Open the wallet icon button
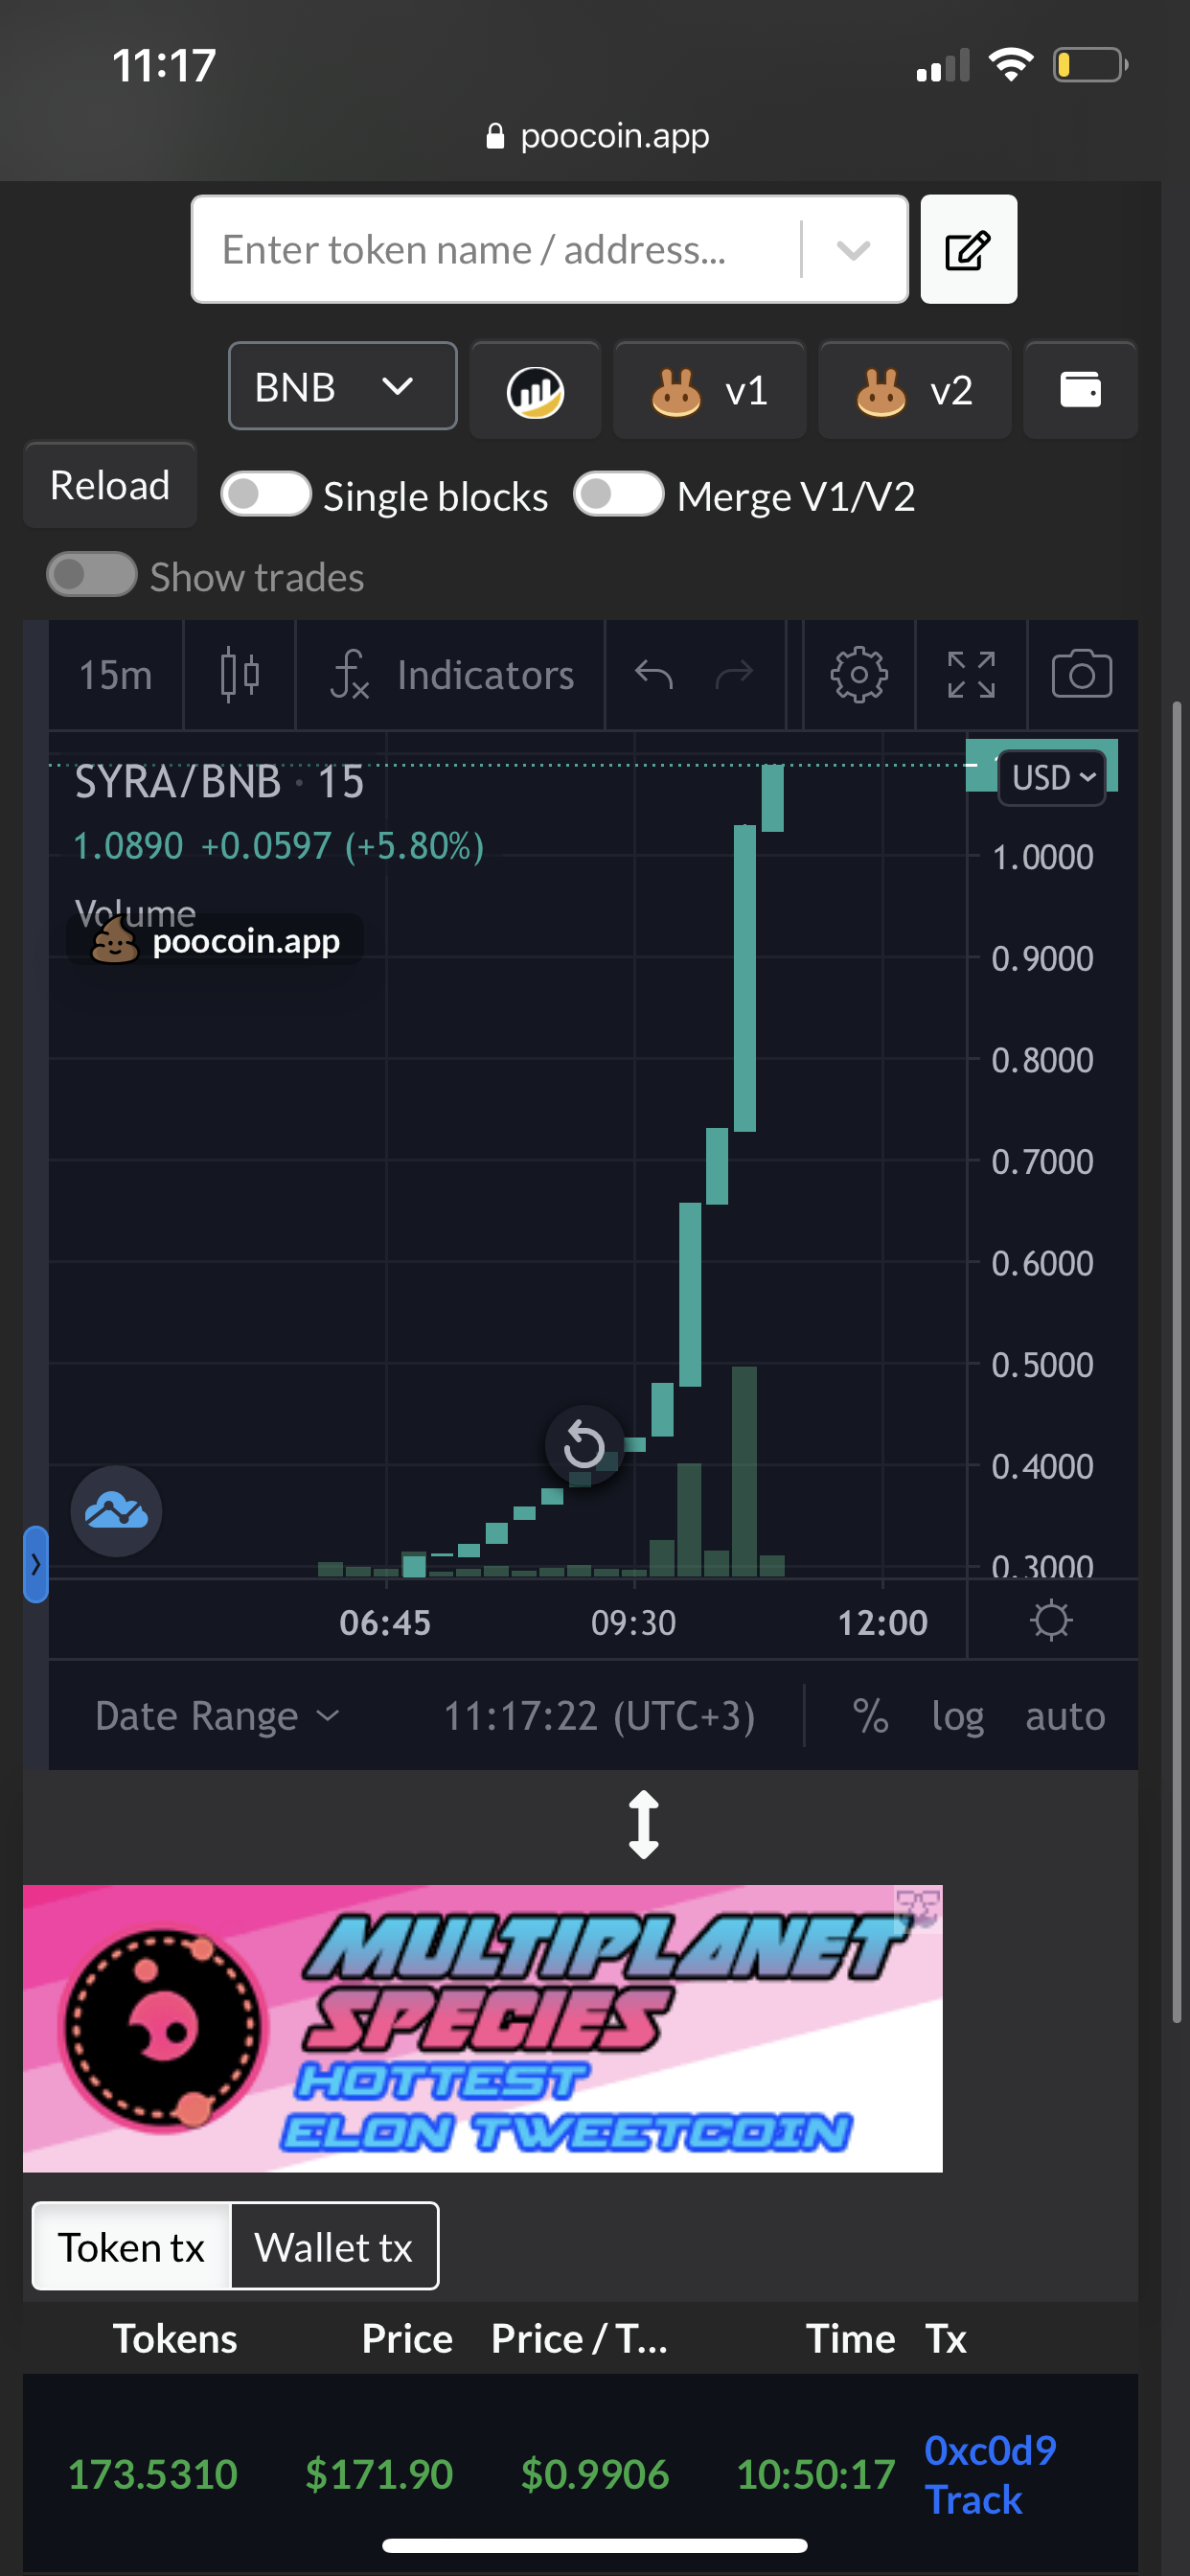The height and width of the screenshot is (2576, 1190). (1080, 390)
